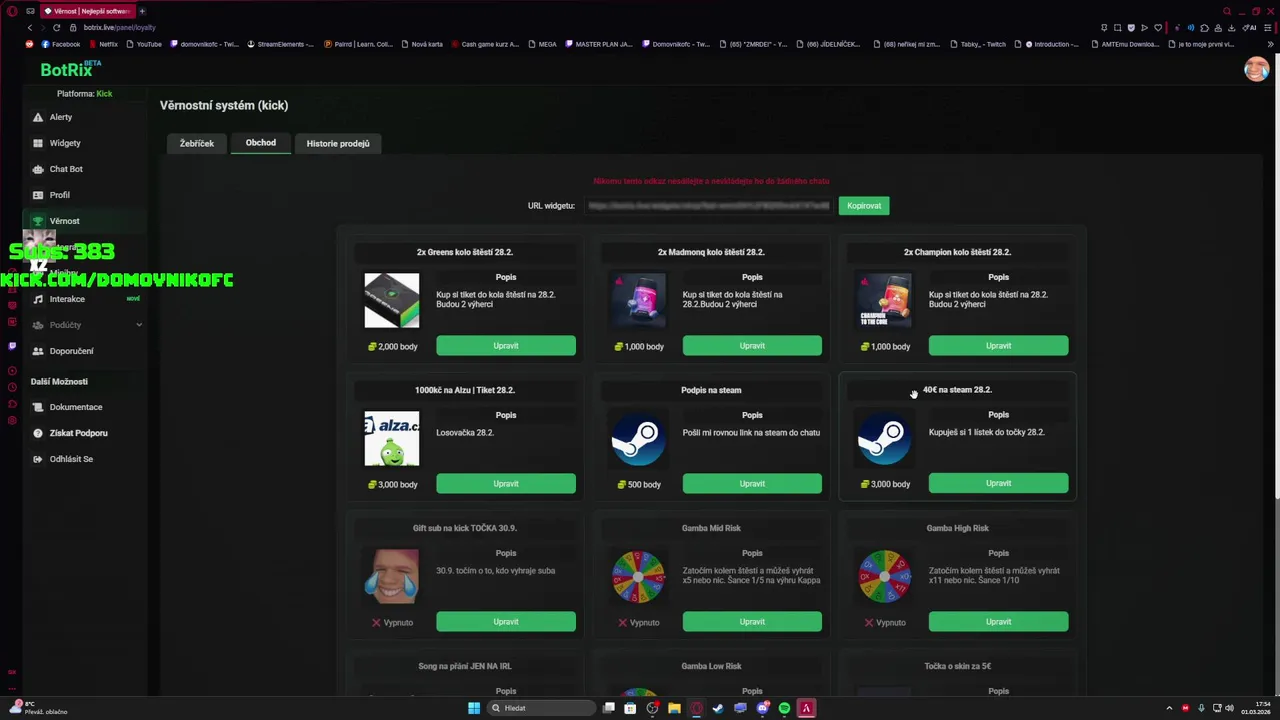This screenshot has width=1280, height=720.
Task: Open the Alerty sidebar icon
Action: pyautogui.click(x=38, y=117)
